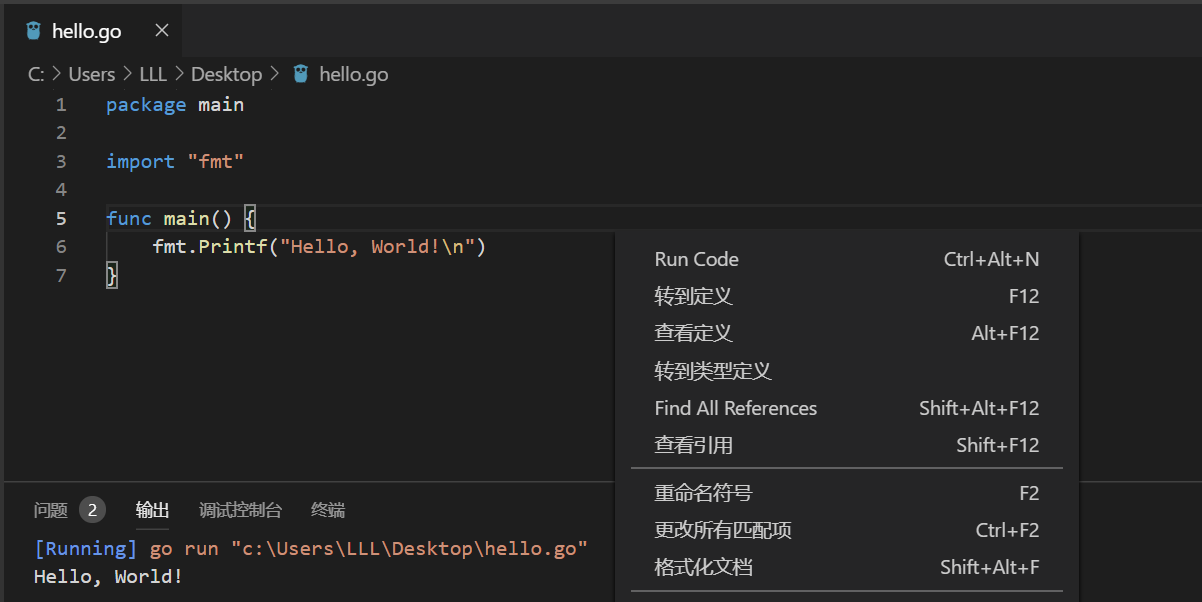Choose 格式化文档 in context menu

[x=847, y=567]
